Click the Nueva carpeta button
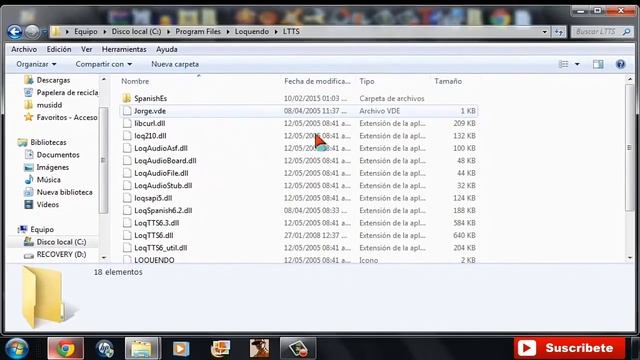This screenshot has width=640, height=360. 175,64
